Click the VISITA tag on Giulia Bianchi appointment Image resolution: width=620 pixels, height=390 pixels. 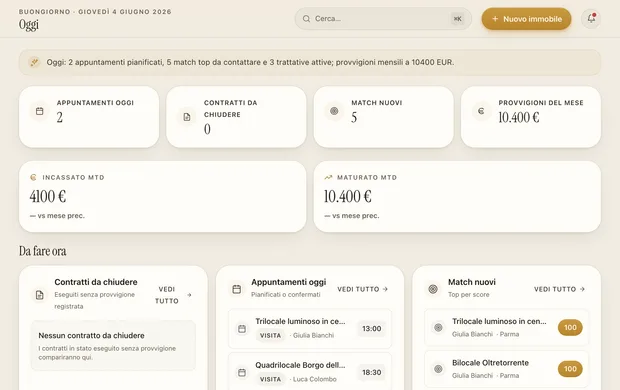click(x=270, y=335)
